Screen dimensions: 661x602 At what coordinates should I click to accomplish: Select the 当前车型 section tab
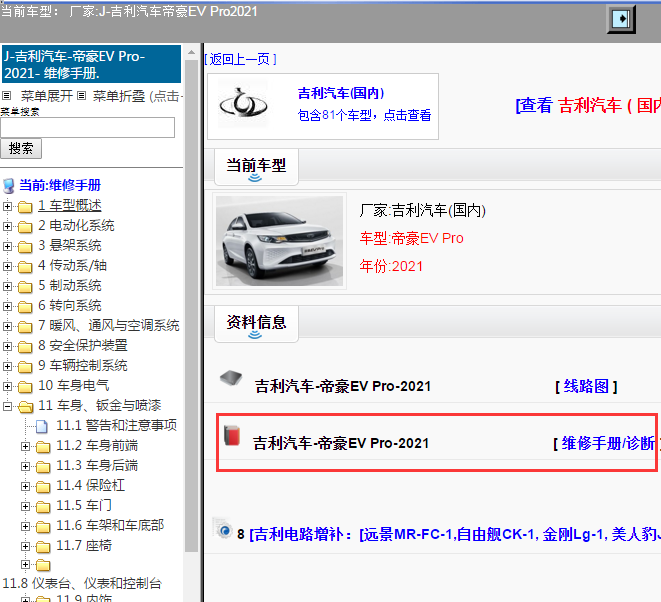pos(256,166)
